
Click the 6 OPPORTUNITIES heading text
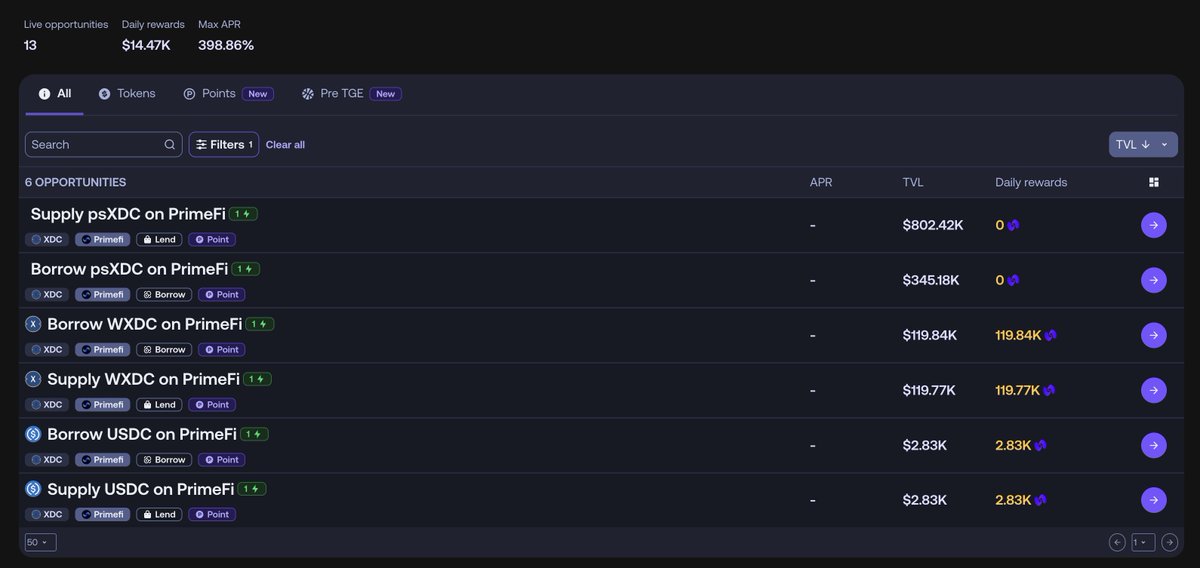(76, 182)
